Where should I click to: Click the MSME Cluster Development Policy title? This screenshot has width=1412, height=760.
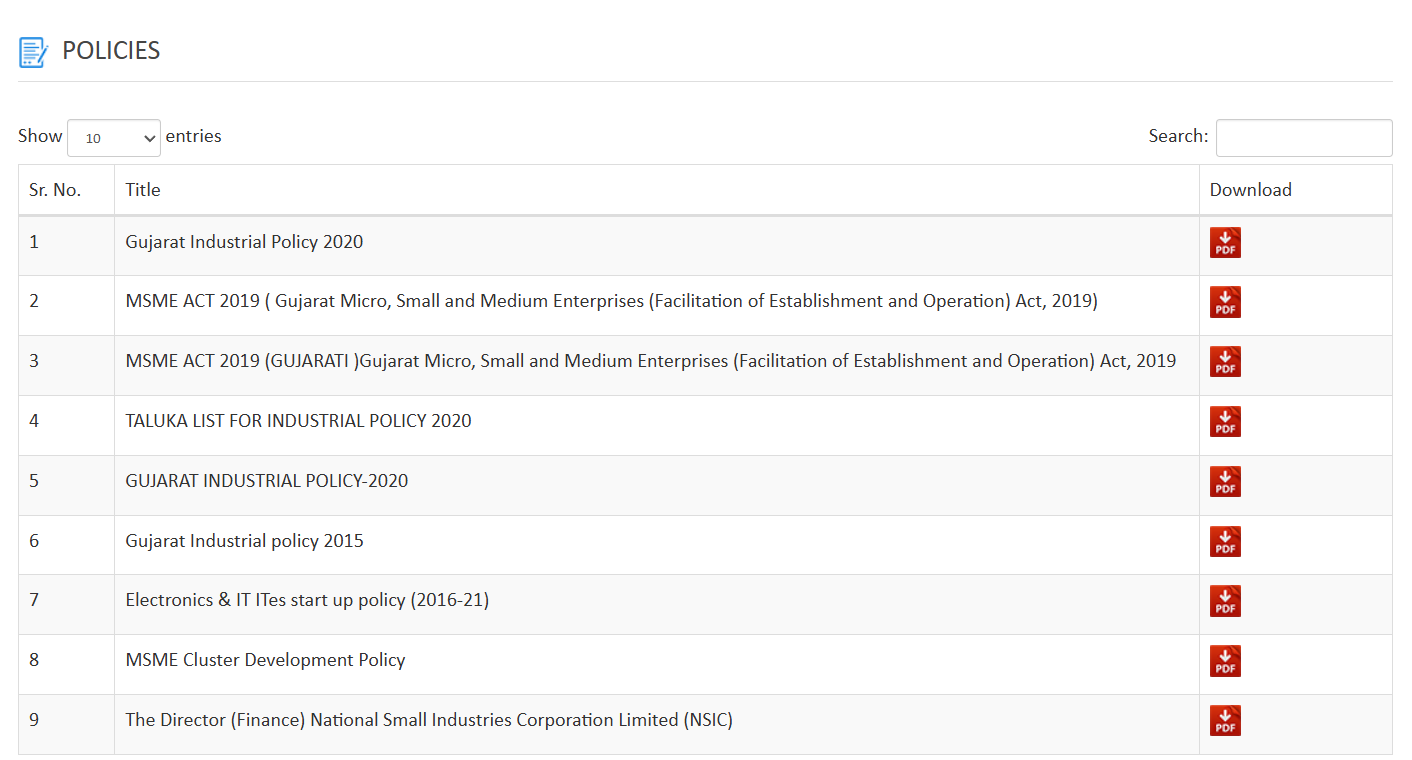click(265, 660)
